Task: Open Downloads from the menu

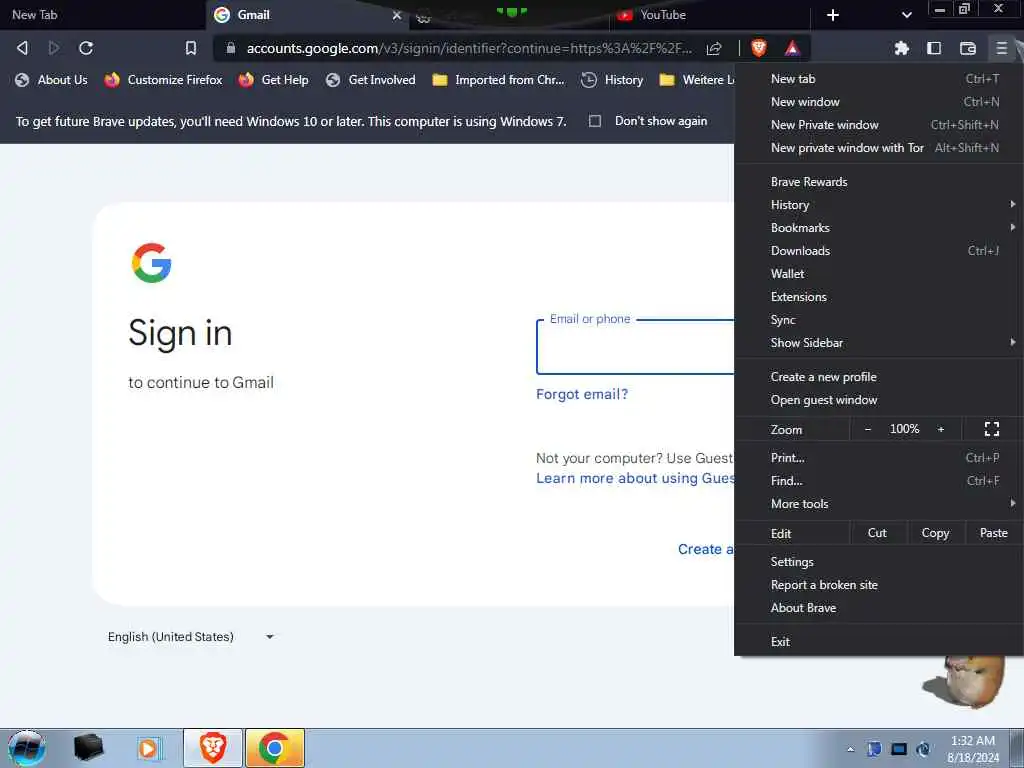Action: [879, 251]
